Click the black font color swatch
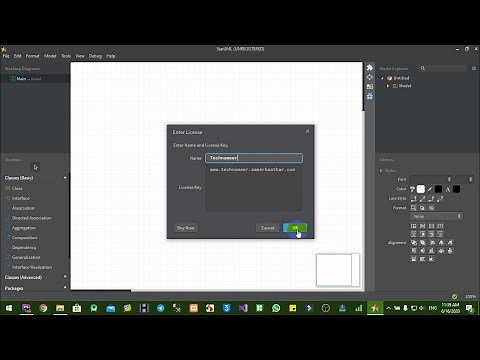 [x=456, y=189]
